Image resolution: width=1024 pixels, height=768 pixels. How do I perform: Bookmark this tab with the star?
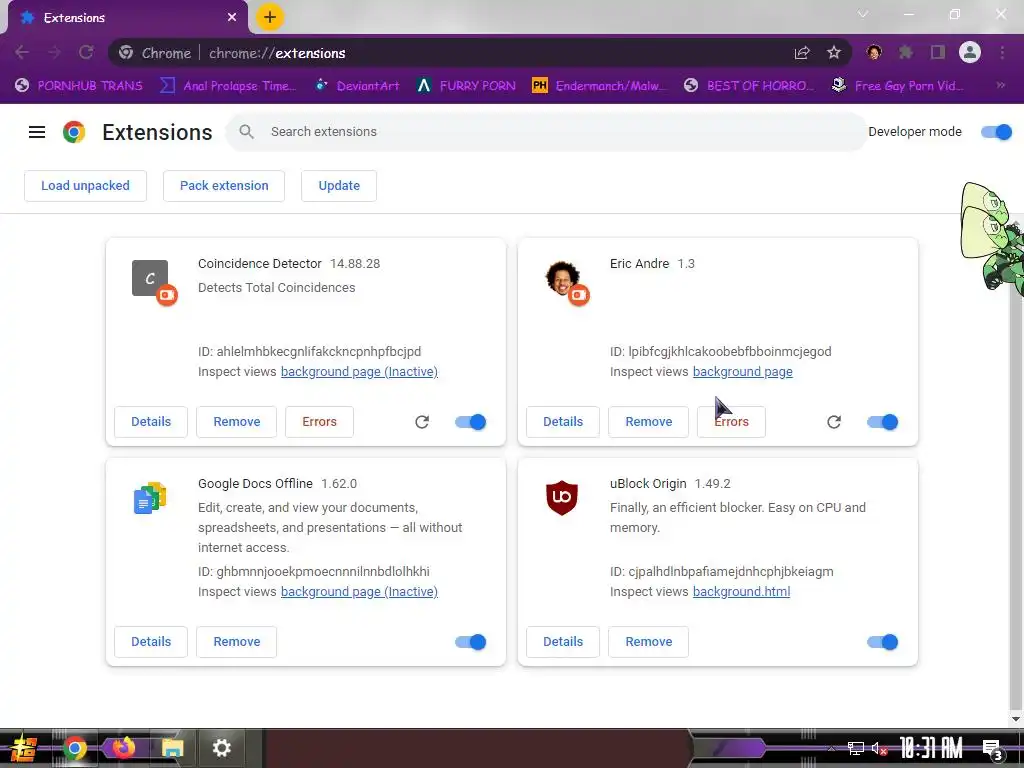coord(834,53)
